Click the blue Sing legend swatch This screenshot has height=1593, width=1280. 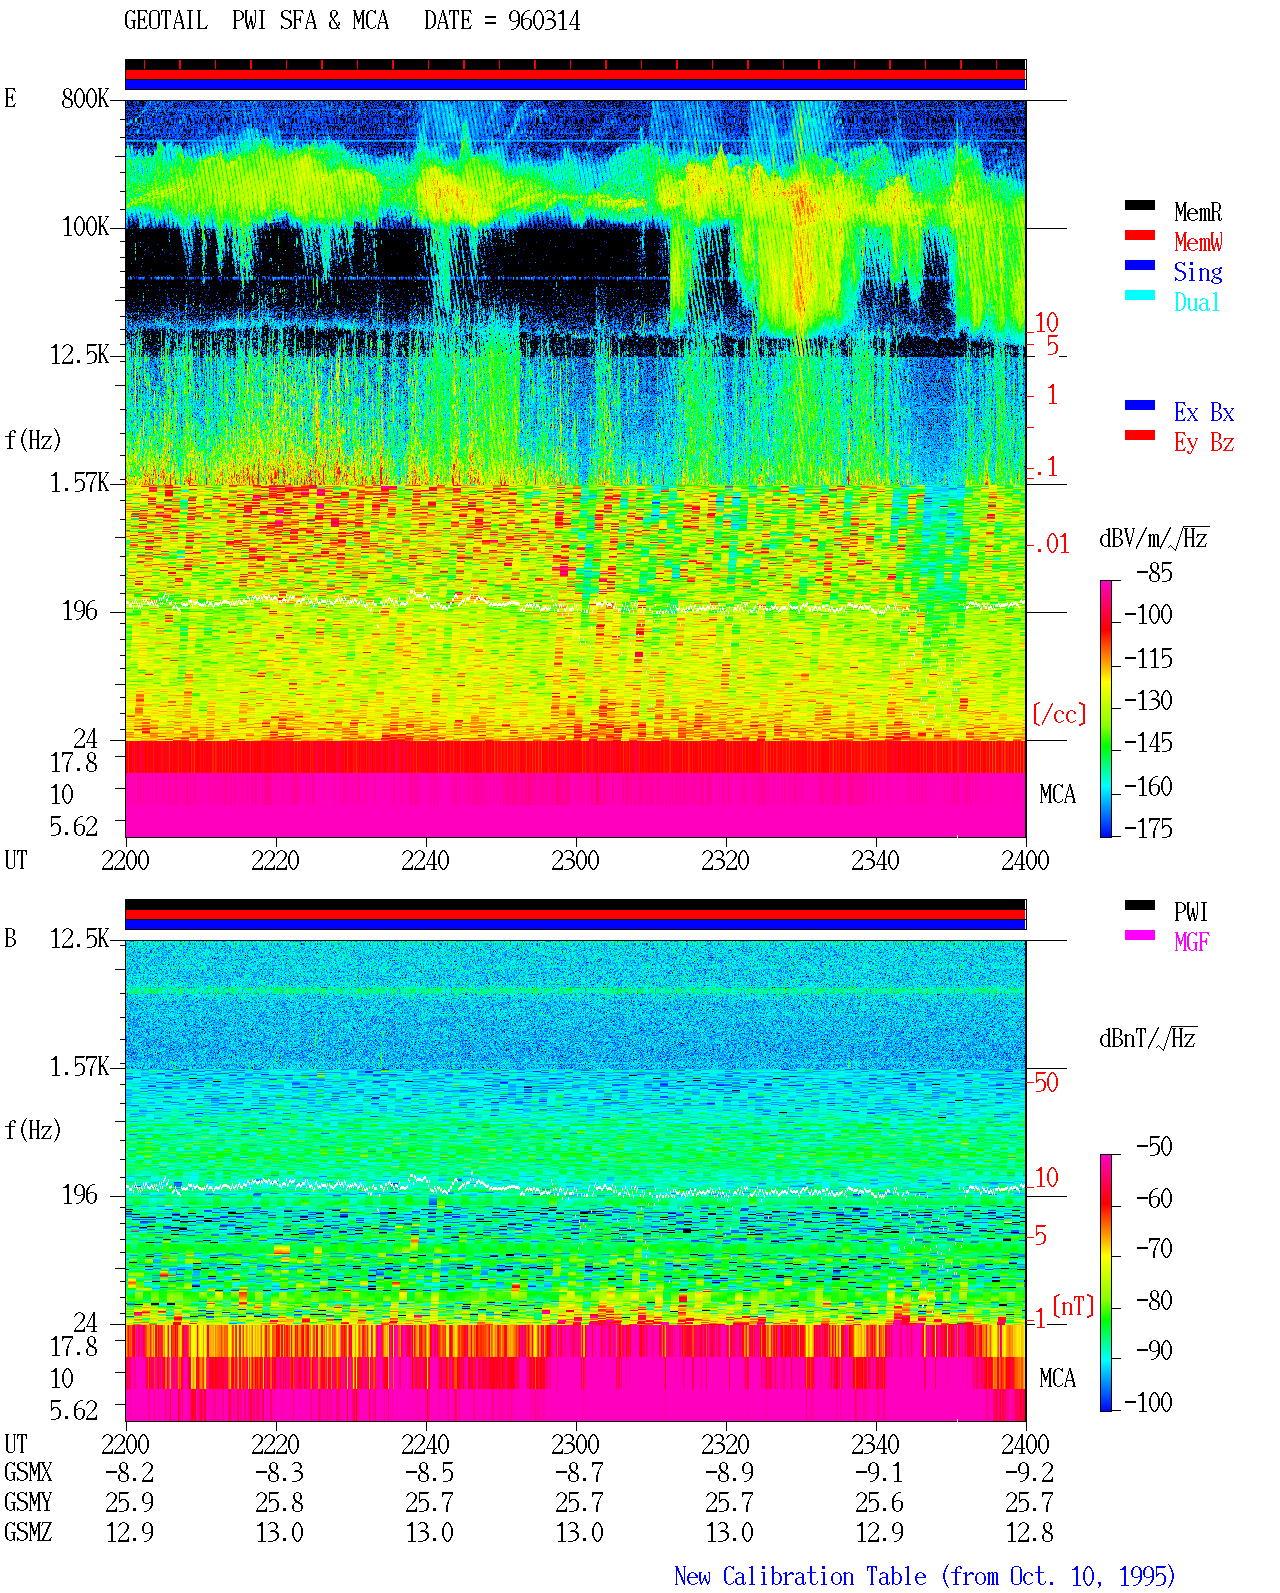click(1140, 265)
